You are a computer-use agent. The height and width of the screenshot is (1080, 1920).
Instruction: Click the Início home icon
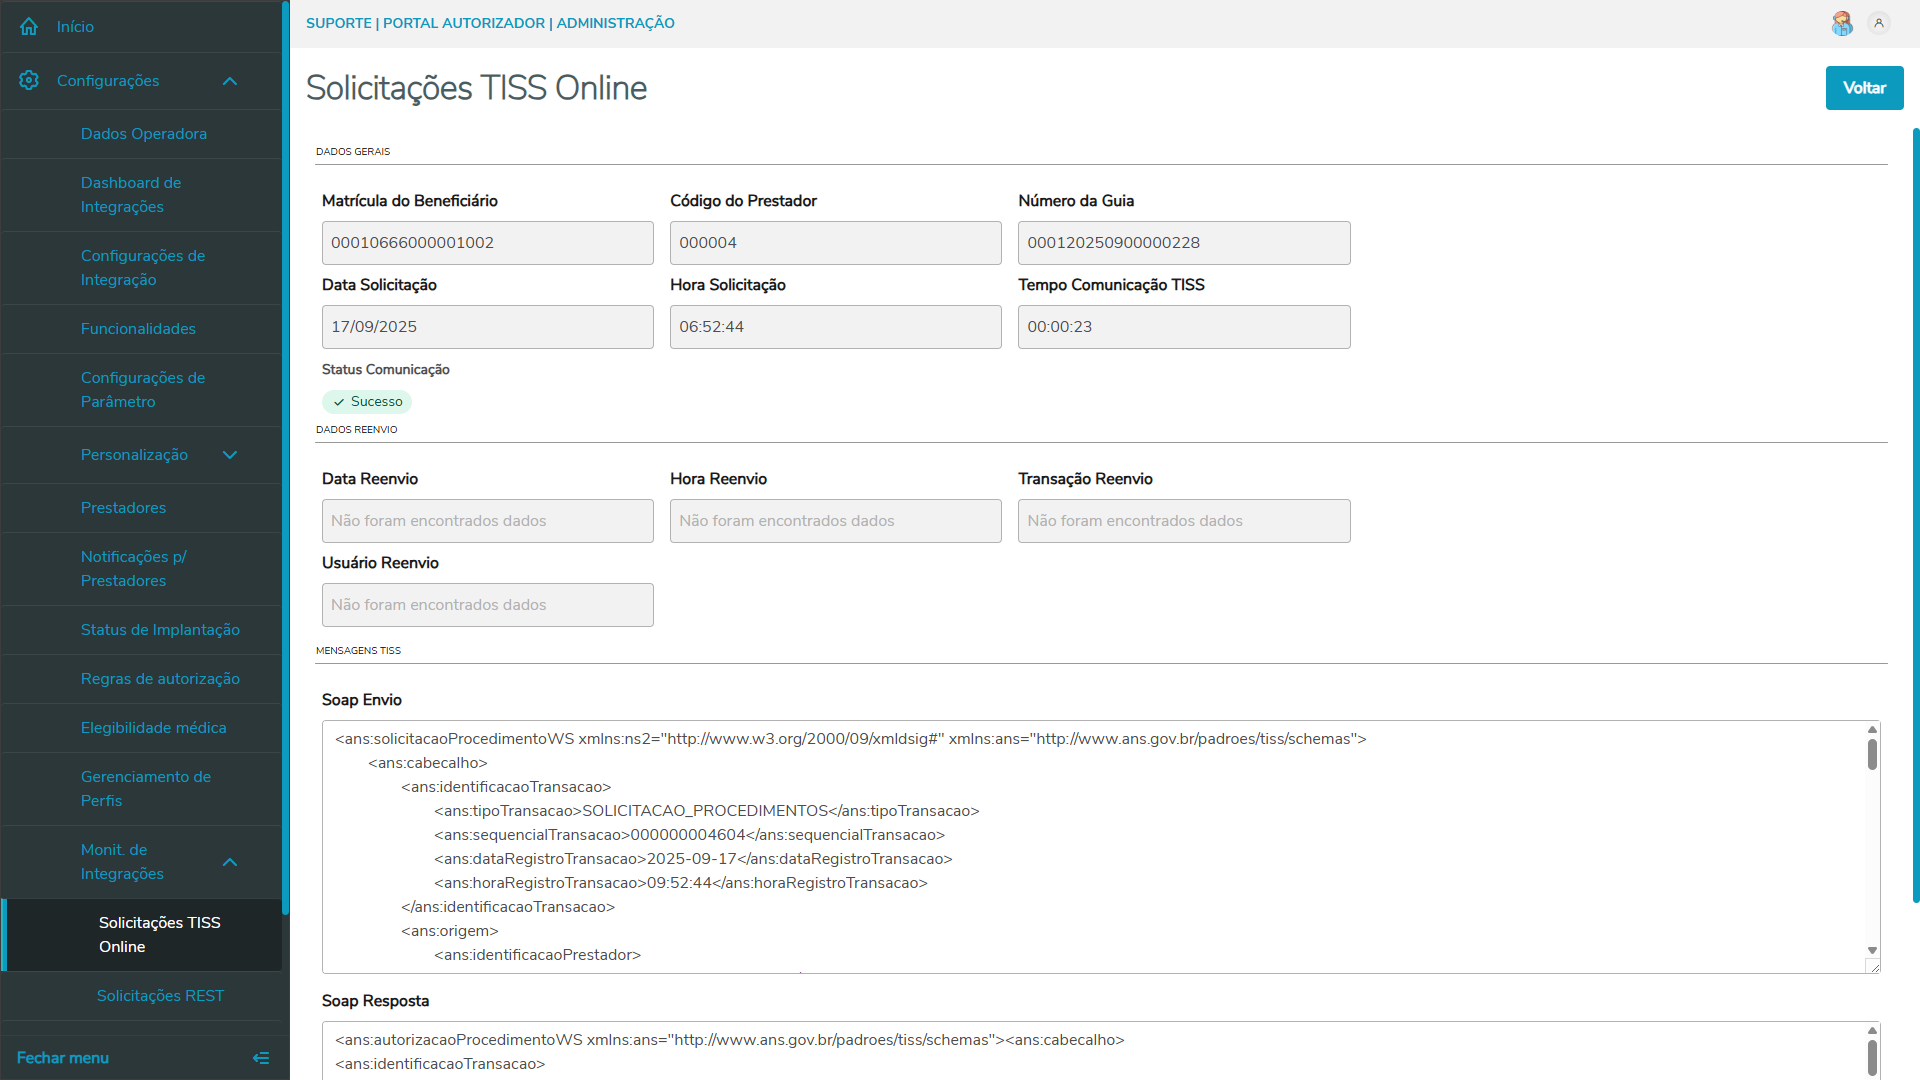pyautogui.click(x=29, y=27)
